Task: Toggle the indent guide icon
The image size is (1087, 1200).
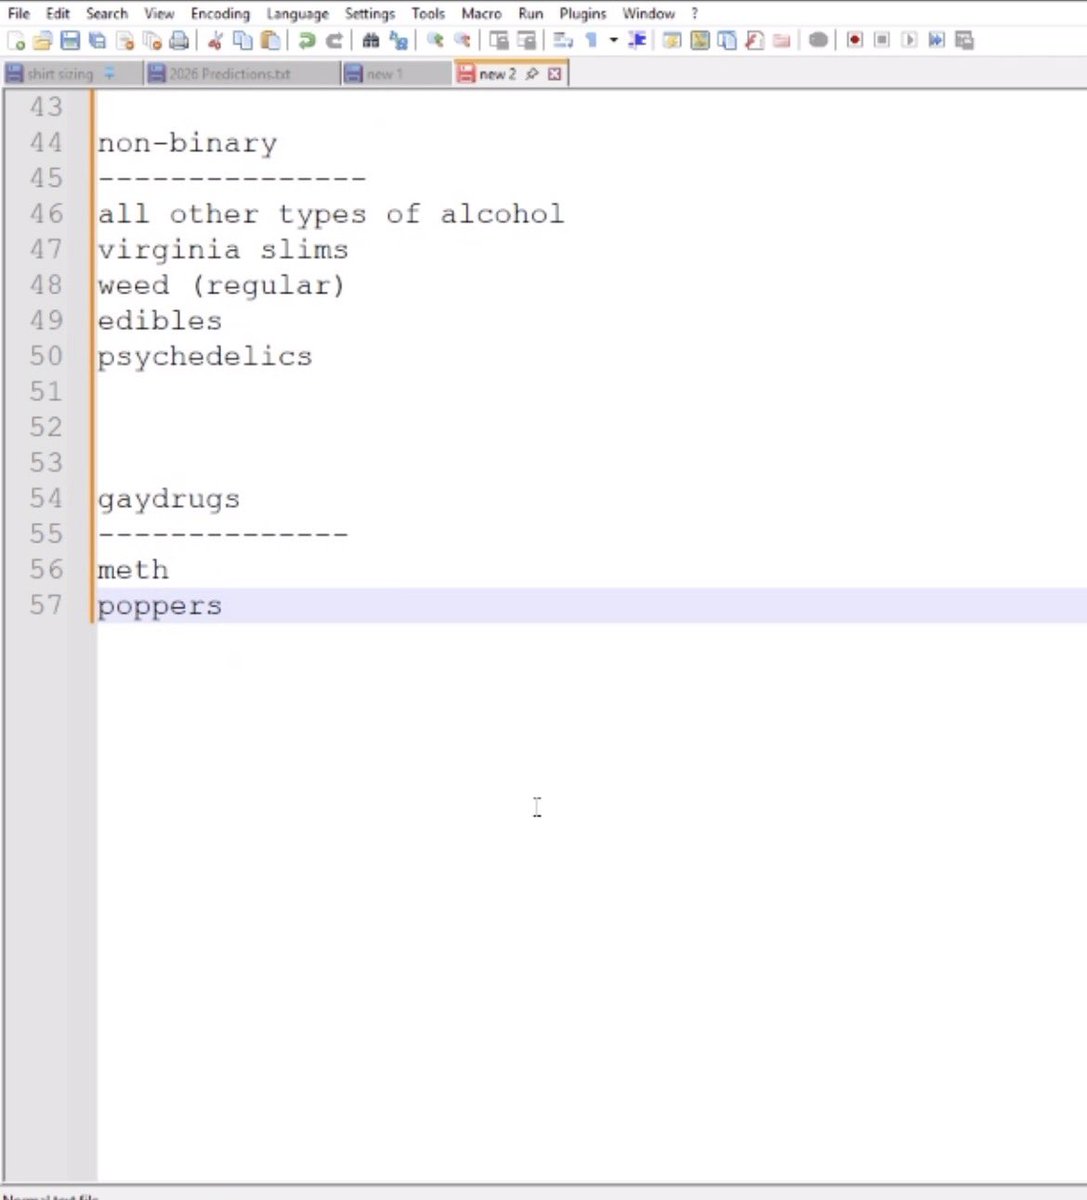Action: pyautogui.click(x=637, y=41)
